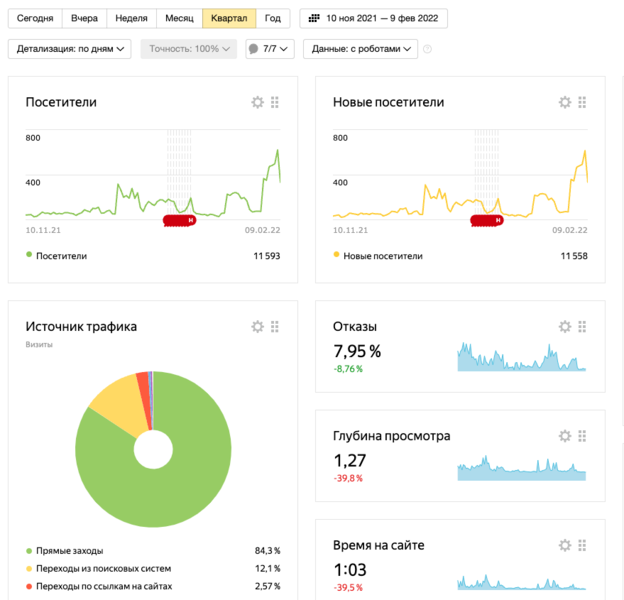
Task: Toggle Переходы по ссылкам на сайтах legend
Action: pos(103,586)
